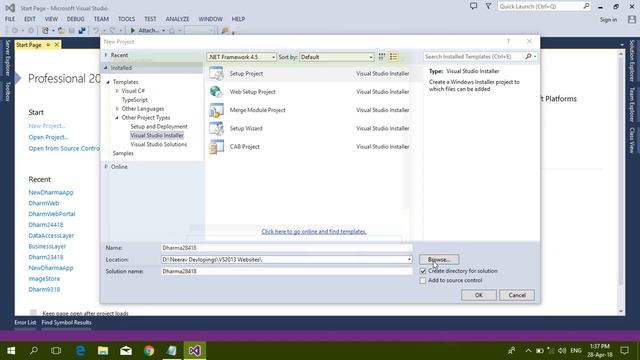
Task: Switch template list to small icons view
Action: pyautogui.click(x=382, y=57)
